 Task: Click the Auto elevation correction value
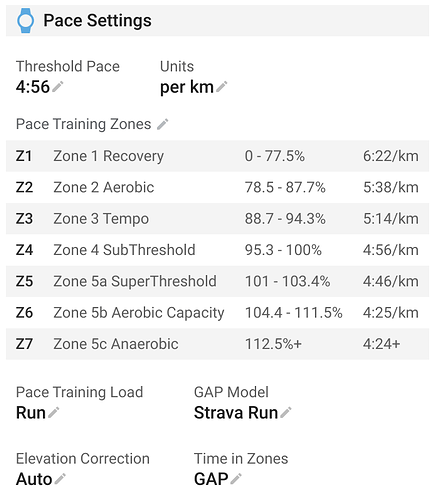pos(34,479)
